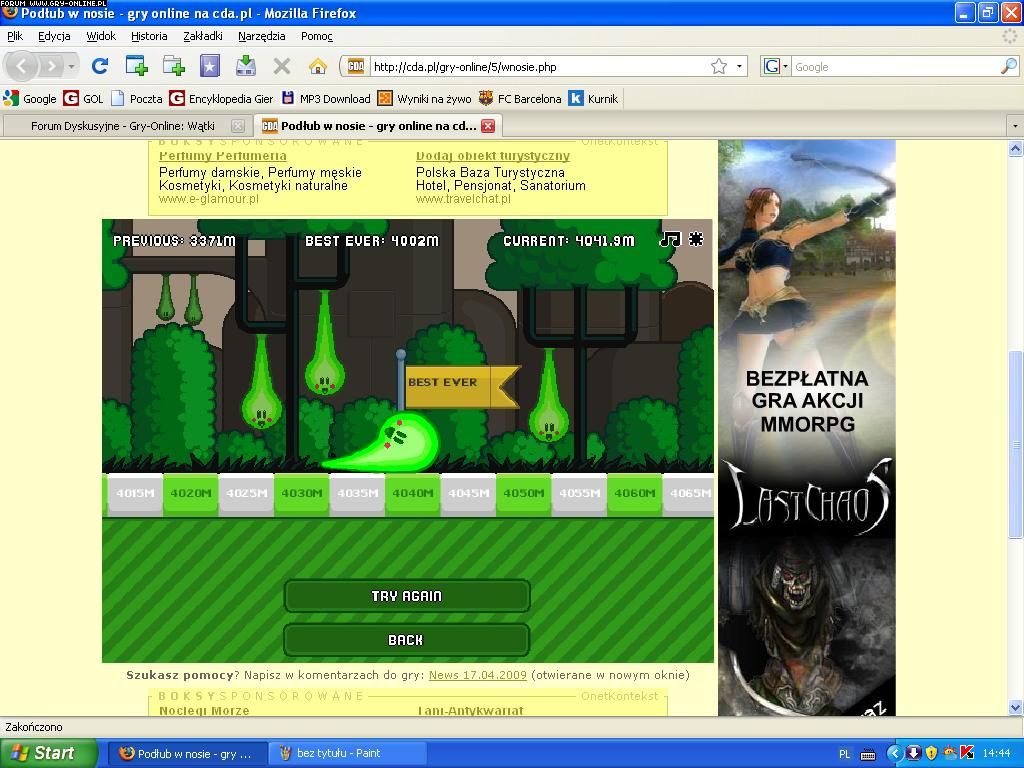Open the MP3 Download bookmark
Viewport: 1024px width, 768px height.
pyautogui.click(x=326, y=99)
